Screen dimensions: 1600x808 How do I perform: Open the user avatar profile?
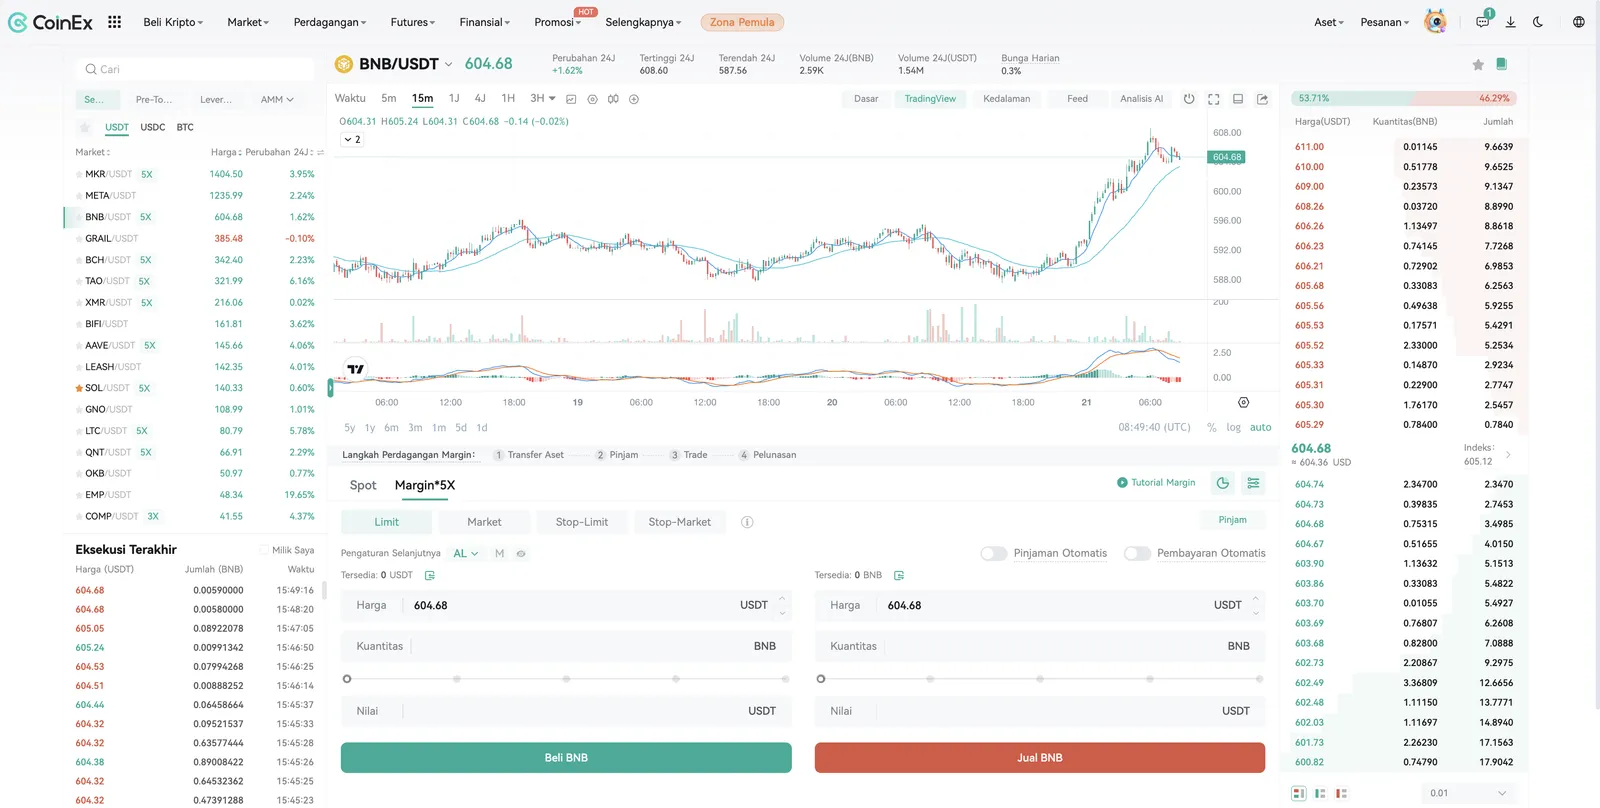click(x=1435, y=22)
